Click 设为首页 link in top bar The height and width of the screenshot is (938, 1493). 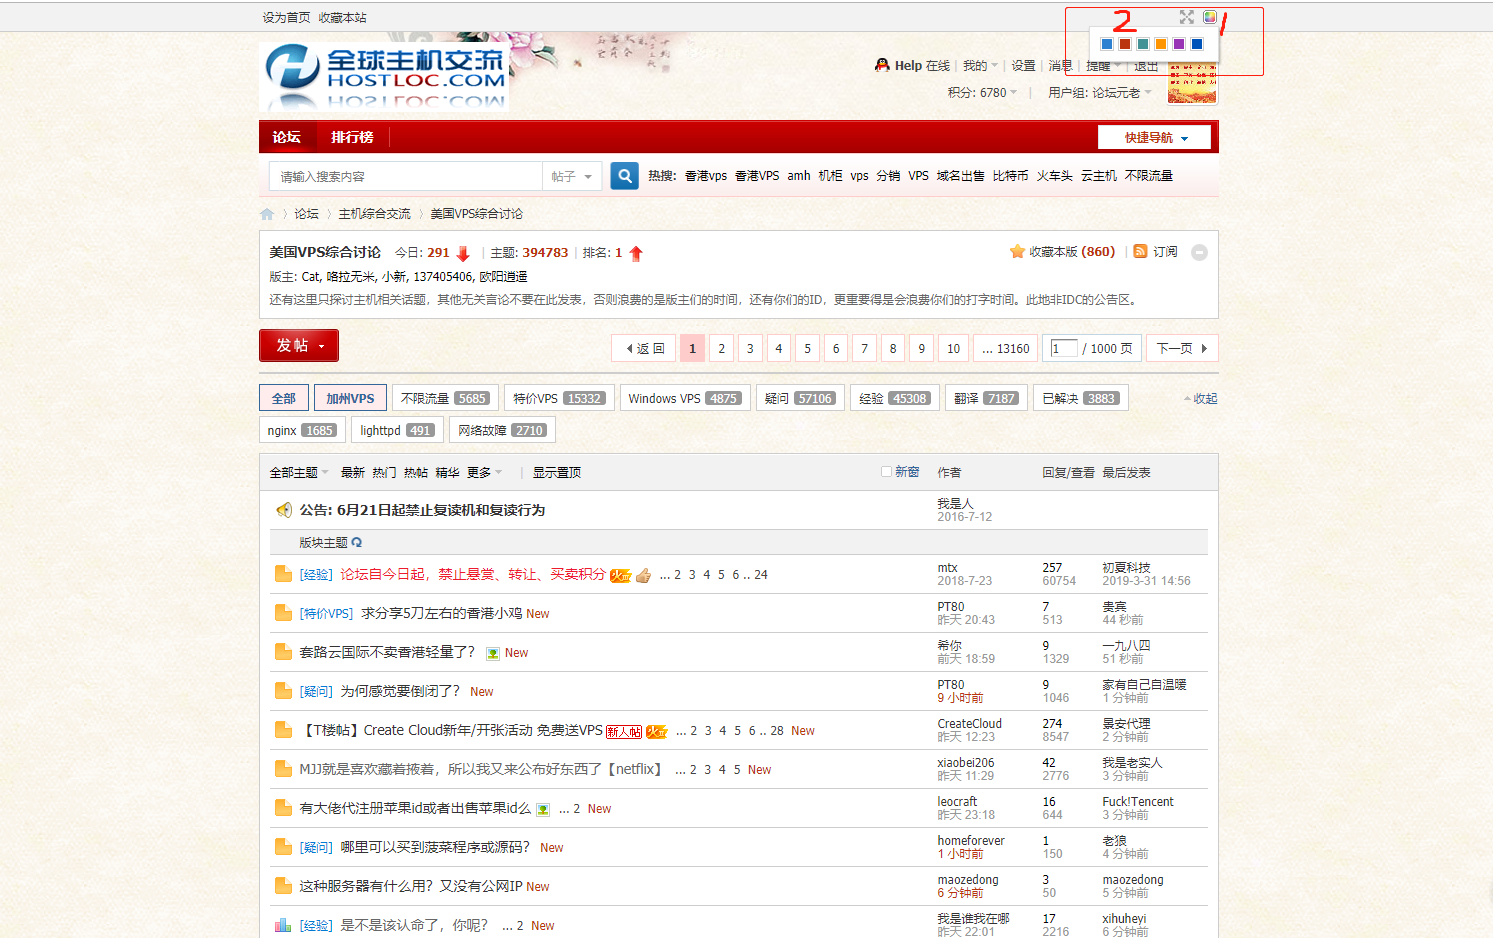286,18
